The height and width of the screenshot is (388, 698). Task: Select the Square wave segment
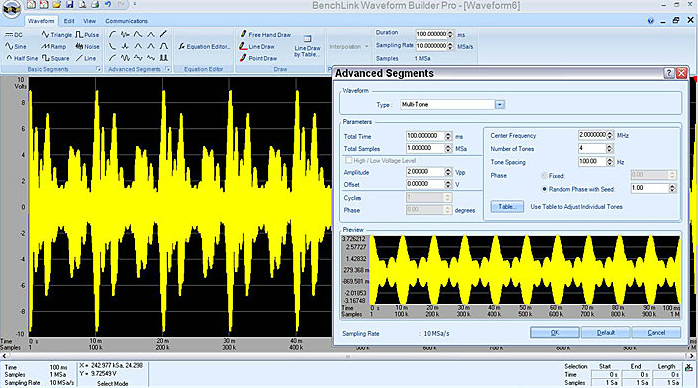coord(55,58)
